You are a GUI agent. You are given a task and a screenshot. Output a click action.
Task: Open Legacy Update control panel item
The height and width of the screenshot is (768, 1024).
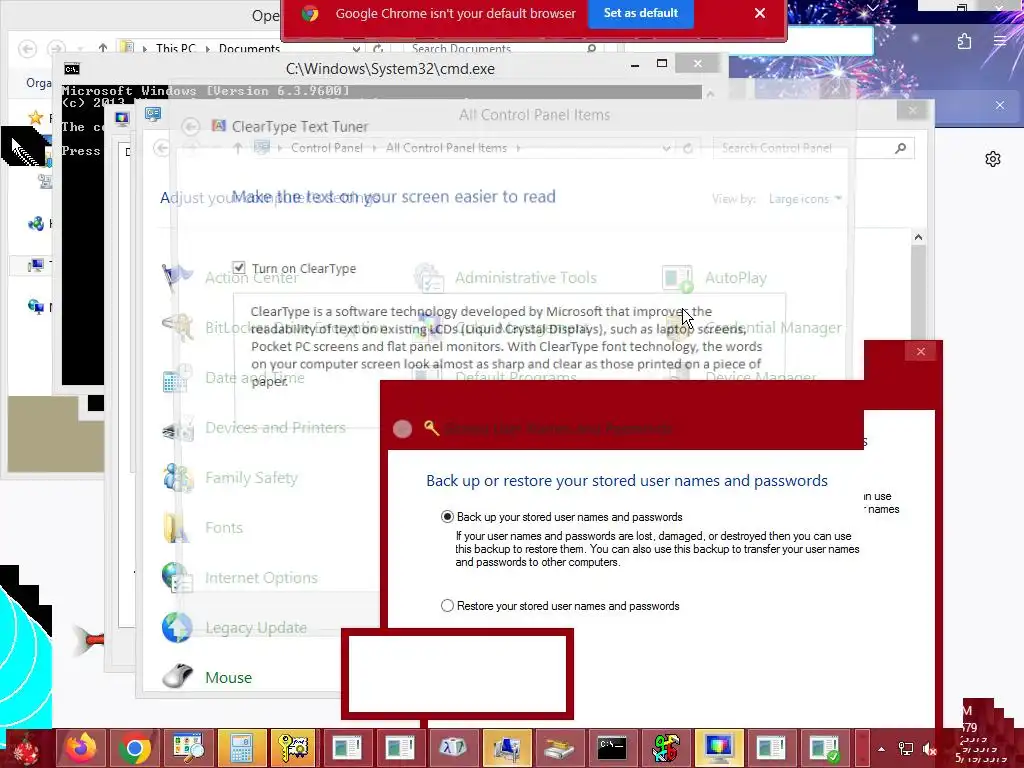pos(255,628)
